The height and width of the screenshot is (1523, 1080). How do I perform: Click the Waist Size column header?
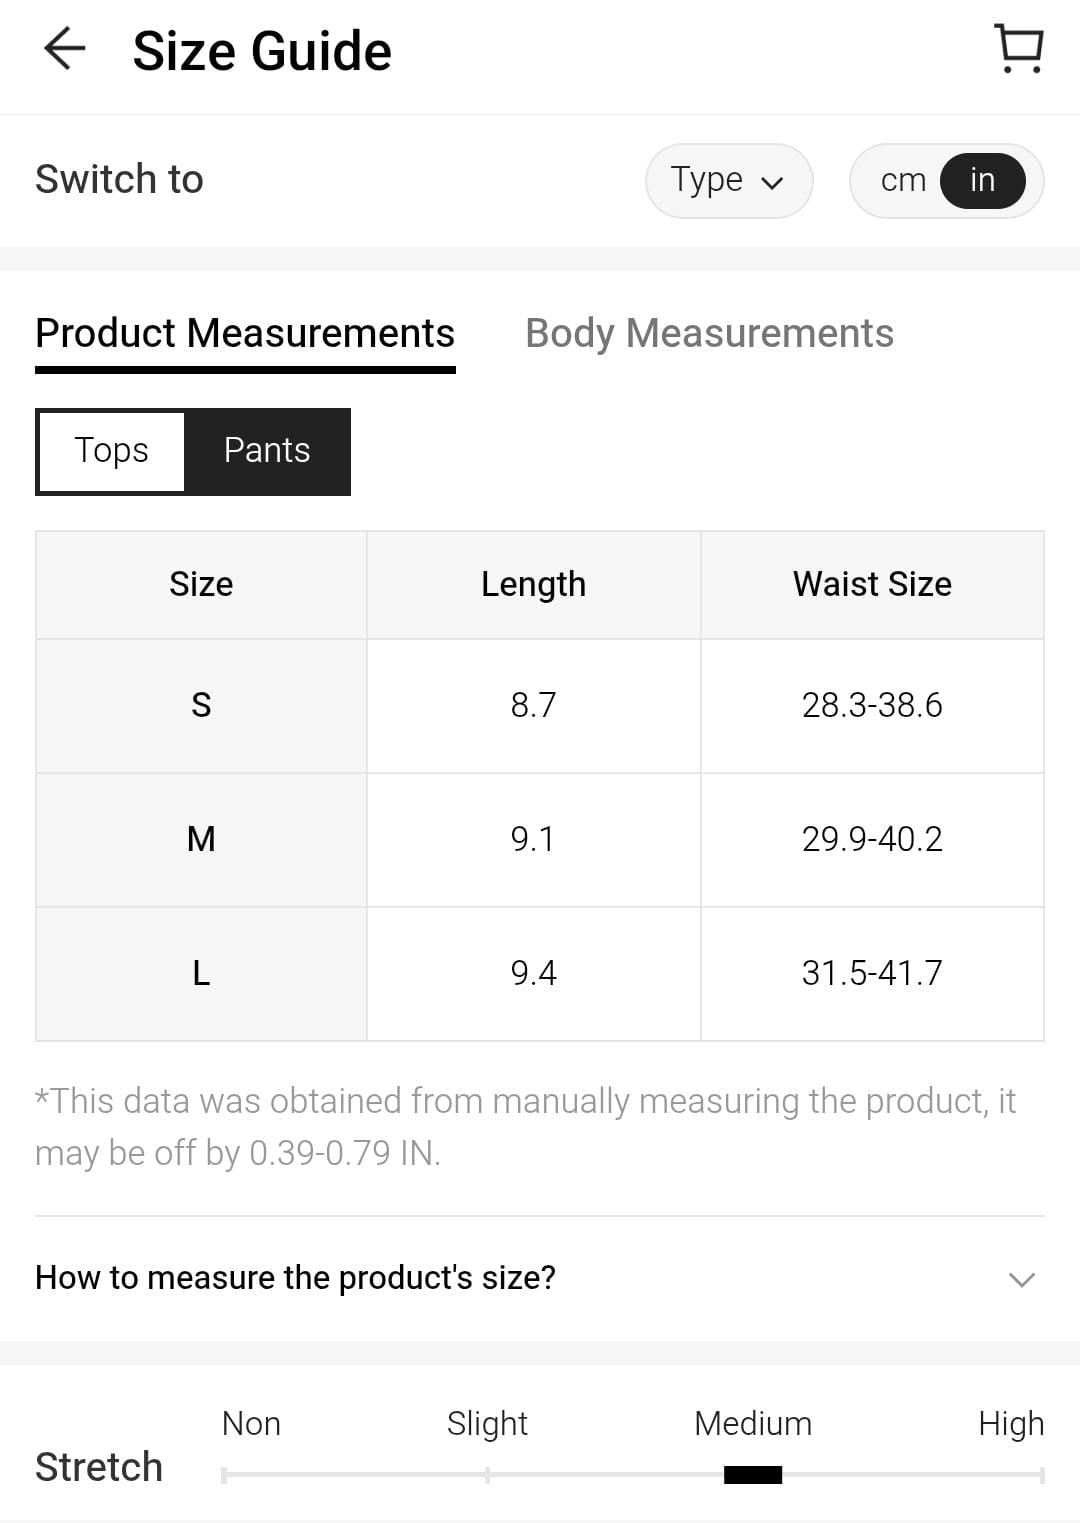click(872, 584)
